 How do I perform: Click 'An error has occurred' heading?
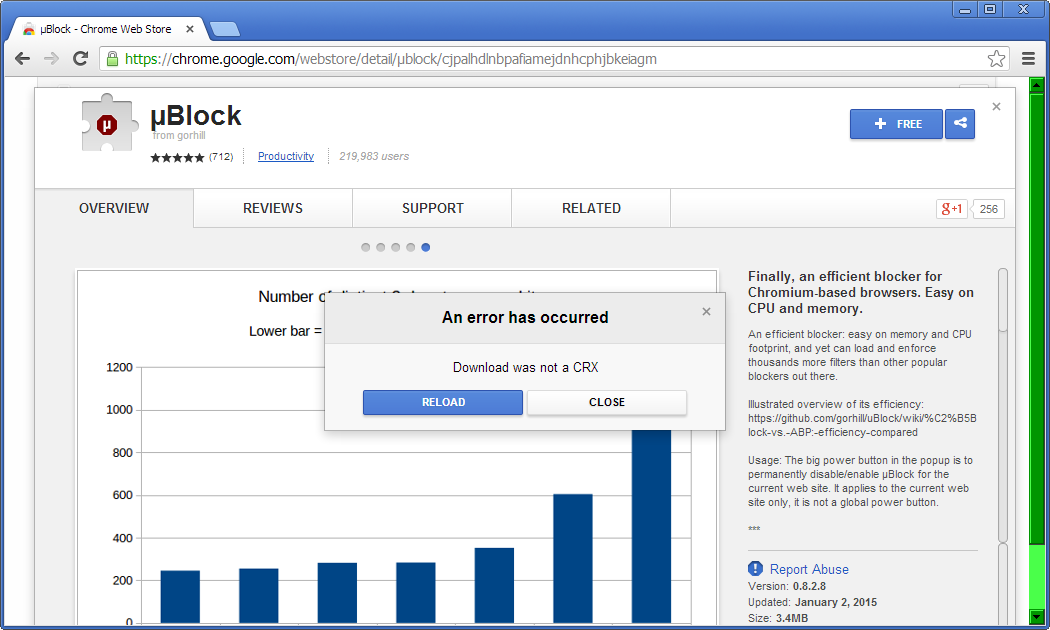coord(525,317)
